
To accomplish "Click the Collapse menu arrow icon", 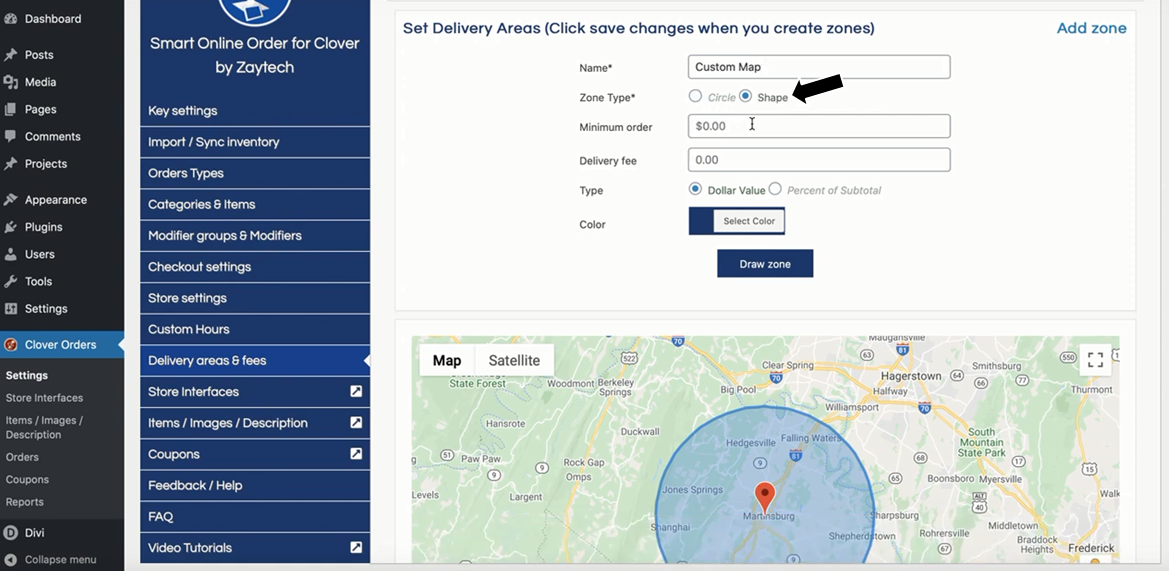I will click(10, 560).
